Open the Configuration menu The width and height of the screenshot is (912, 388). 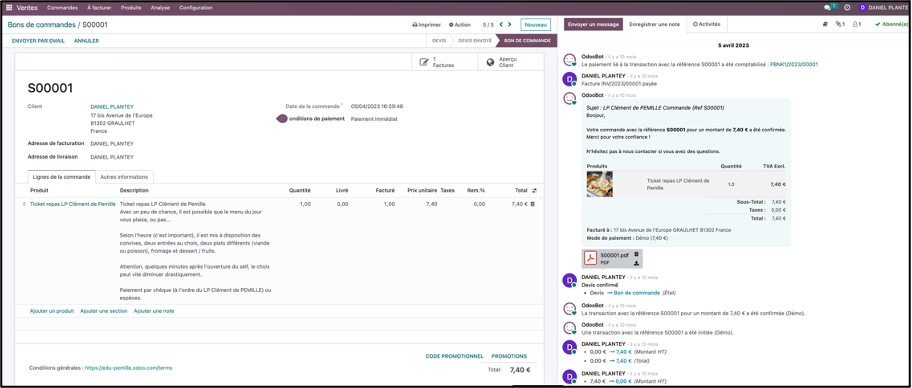click(x=196, y=8)
